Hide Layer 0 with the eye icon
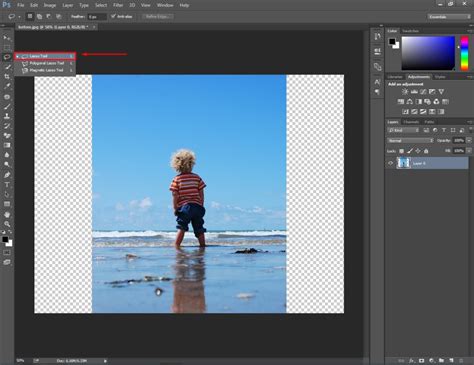The image size is (474, 365). pos(390,163)
